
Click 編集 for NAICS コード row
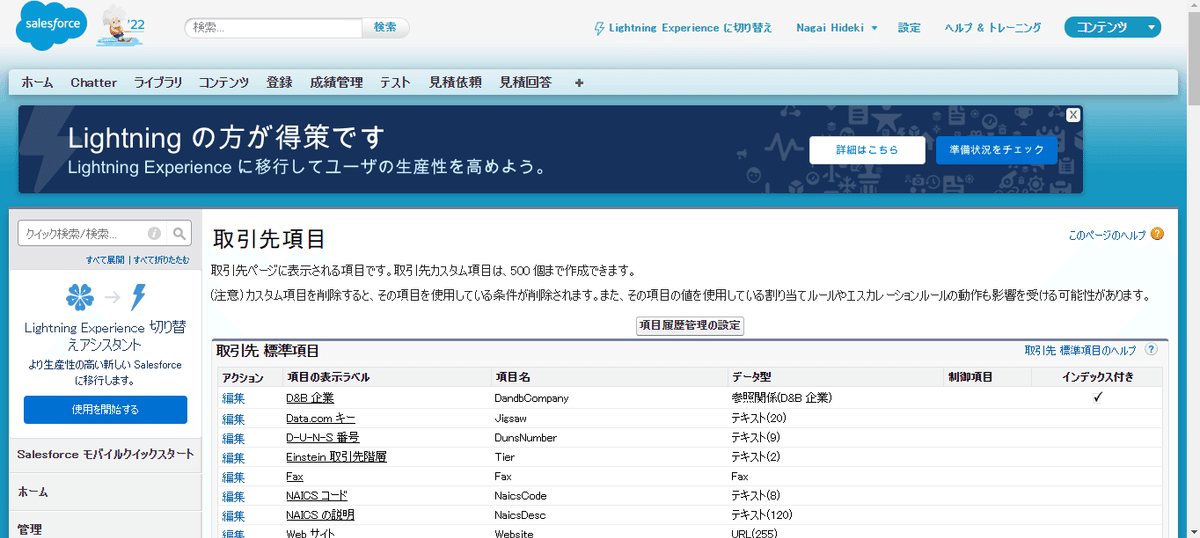coord(233,496)
